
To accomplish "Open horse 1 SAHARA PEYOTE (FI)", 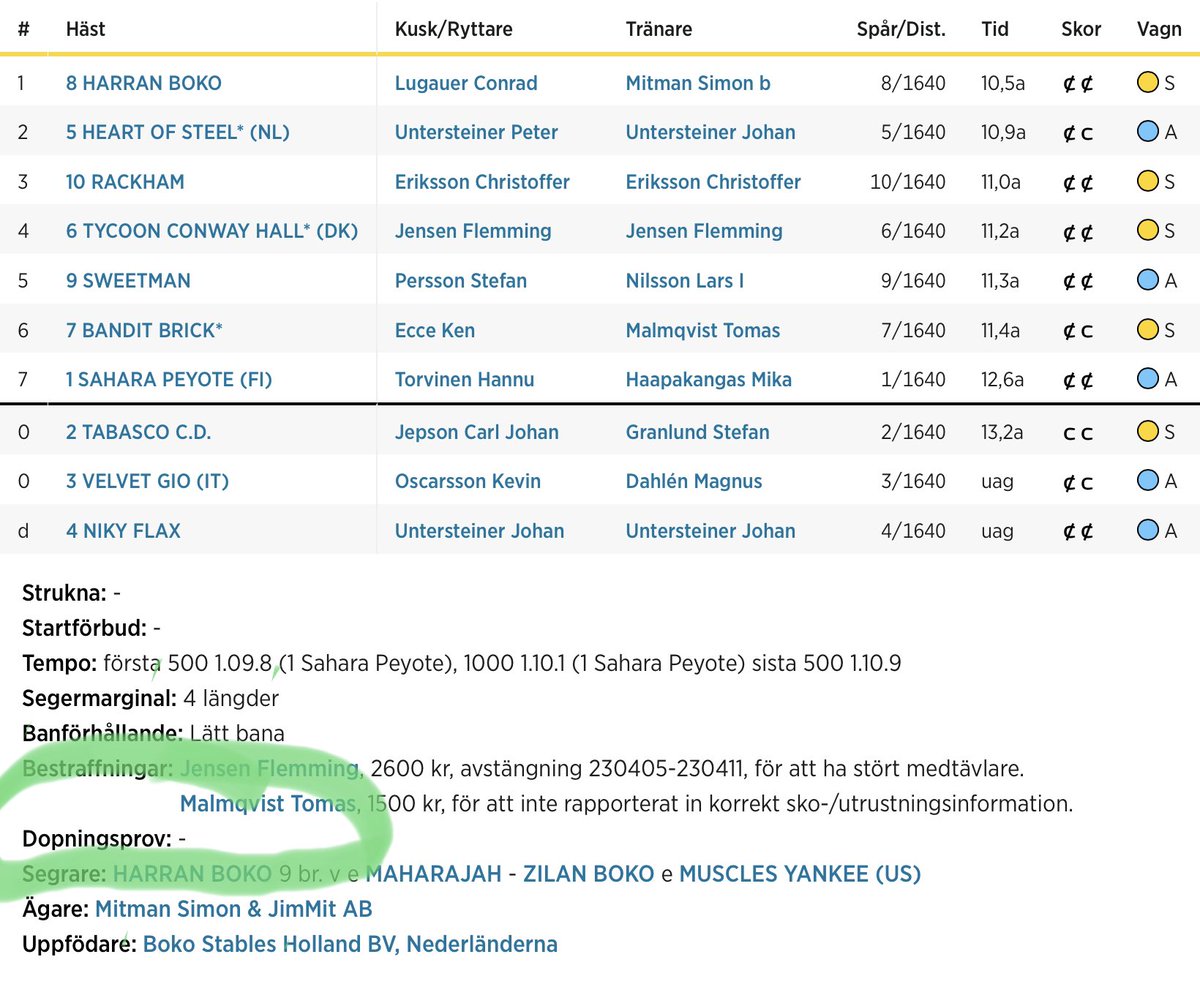I will tap(169, 380).
